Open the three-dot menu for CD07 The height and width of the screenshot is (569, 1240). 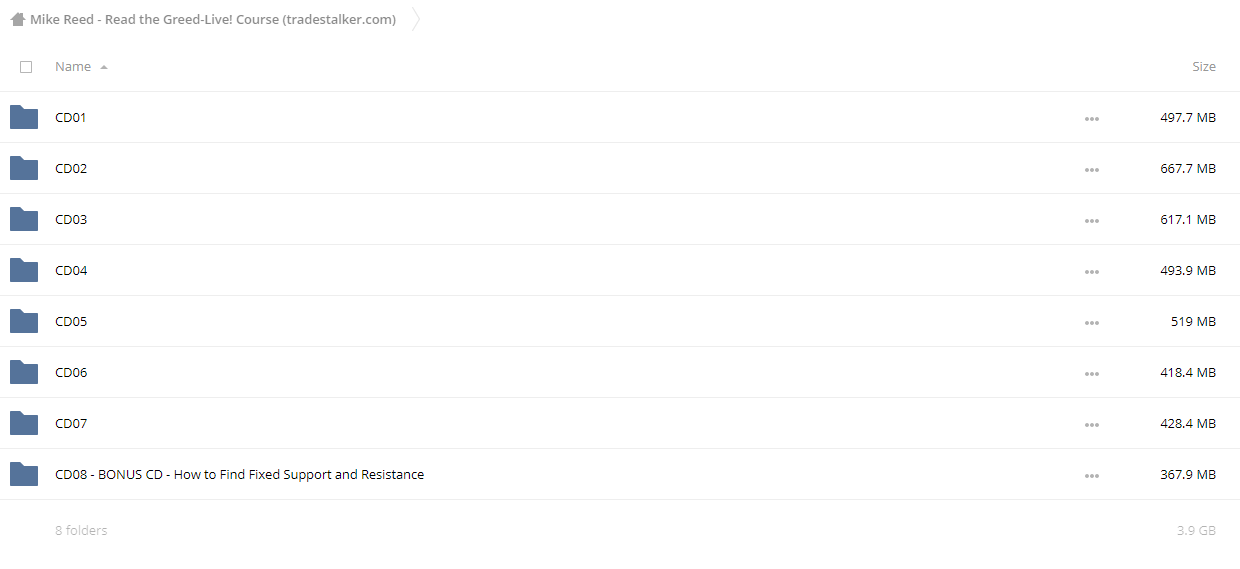[x=1091, y=425]
